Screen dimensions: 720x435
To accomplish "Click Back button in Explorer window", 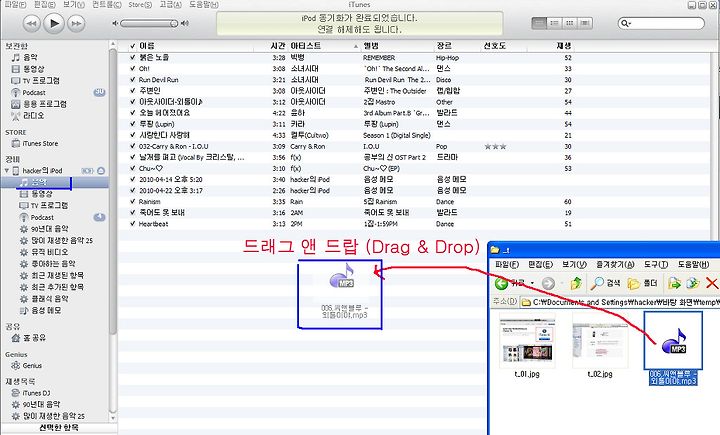I will (509, 283).
